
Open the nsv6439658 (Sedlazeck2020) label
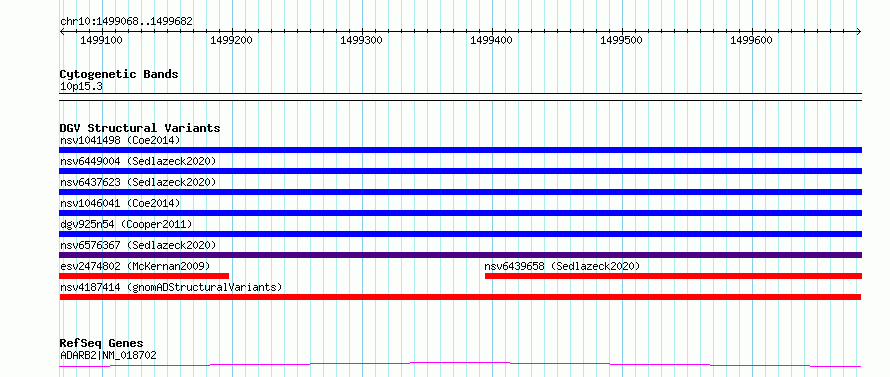tap(562, 266)
